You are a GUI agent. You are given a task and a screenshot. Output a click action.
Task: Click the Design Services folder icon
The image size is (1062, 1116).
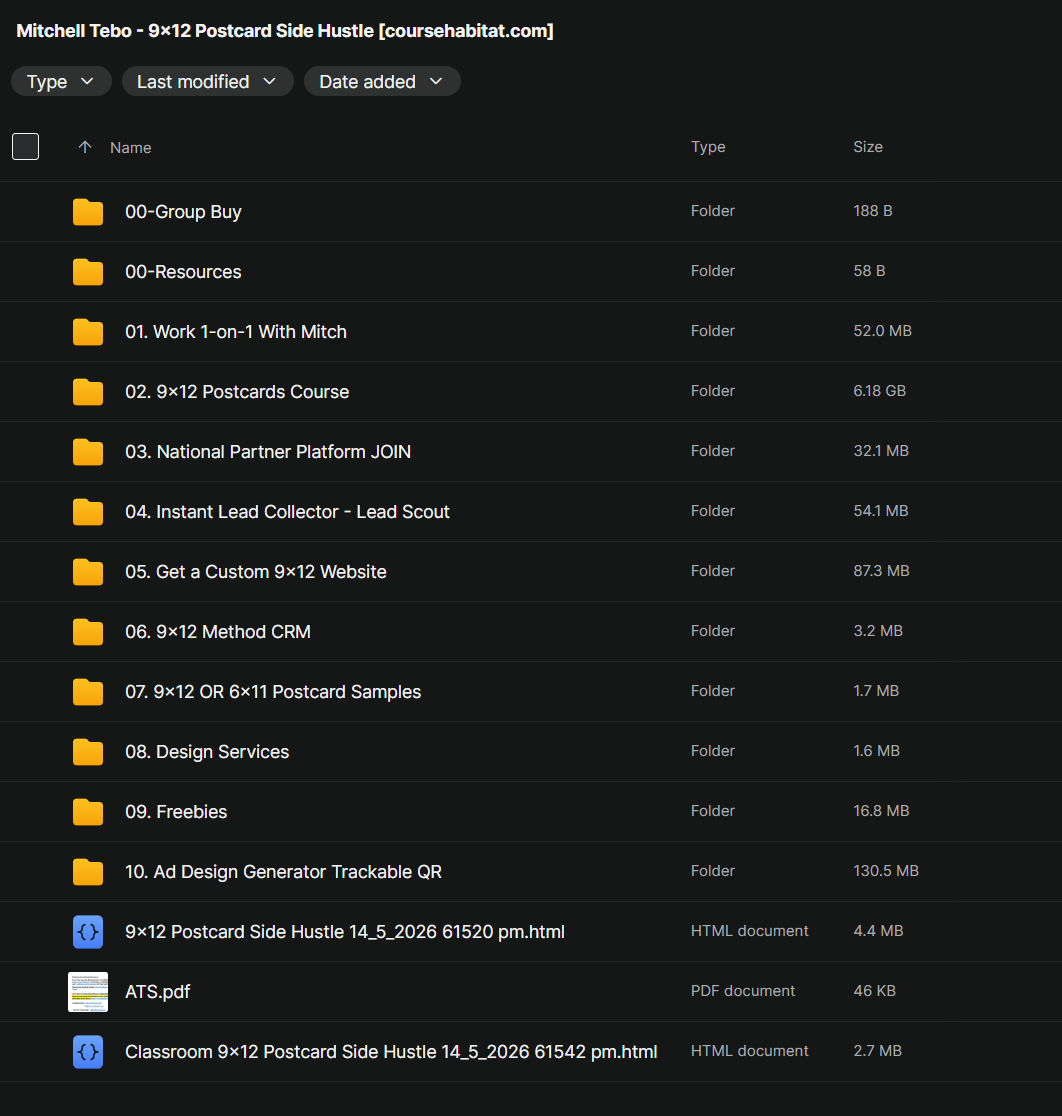tap(88, 752)
